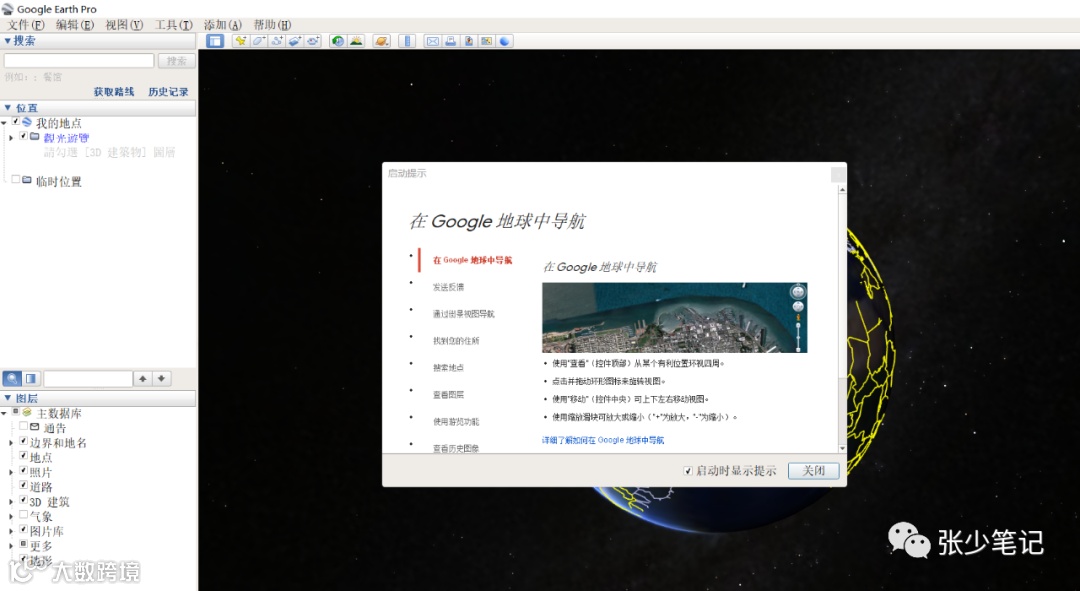This screenshot has width=1080, height=591.
Task: Click the Print toolbar icon
Action: coord(450,41)
